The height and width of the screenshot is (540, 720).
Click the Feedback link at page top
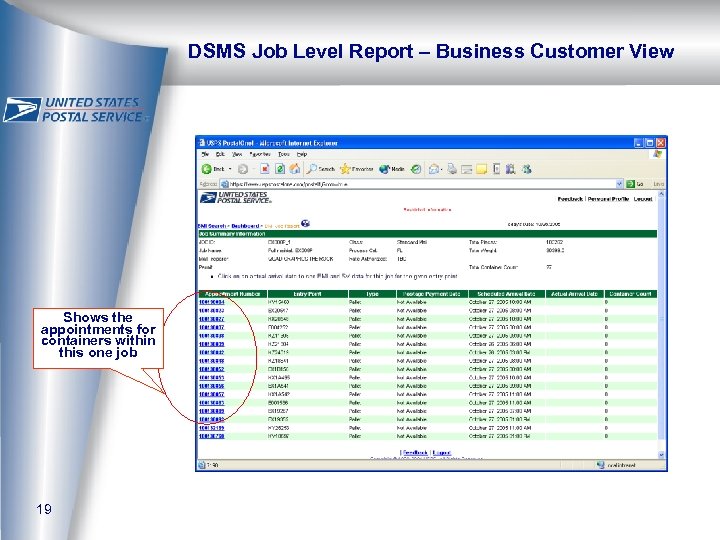570,199
